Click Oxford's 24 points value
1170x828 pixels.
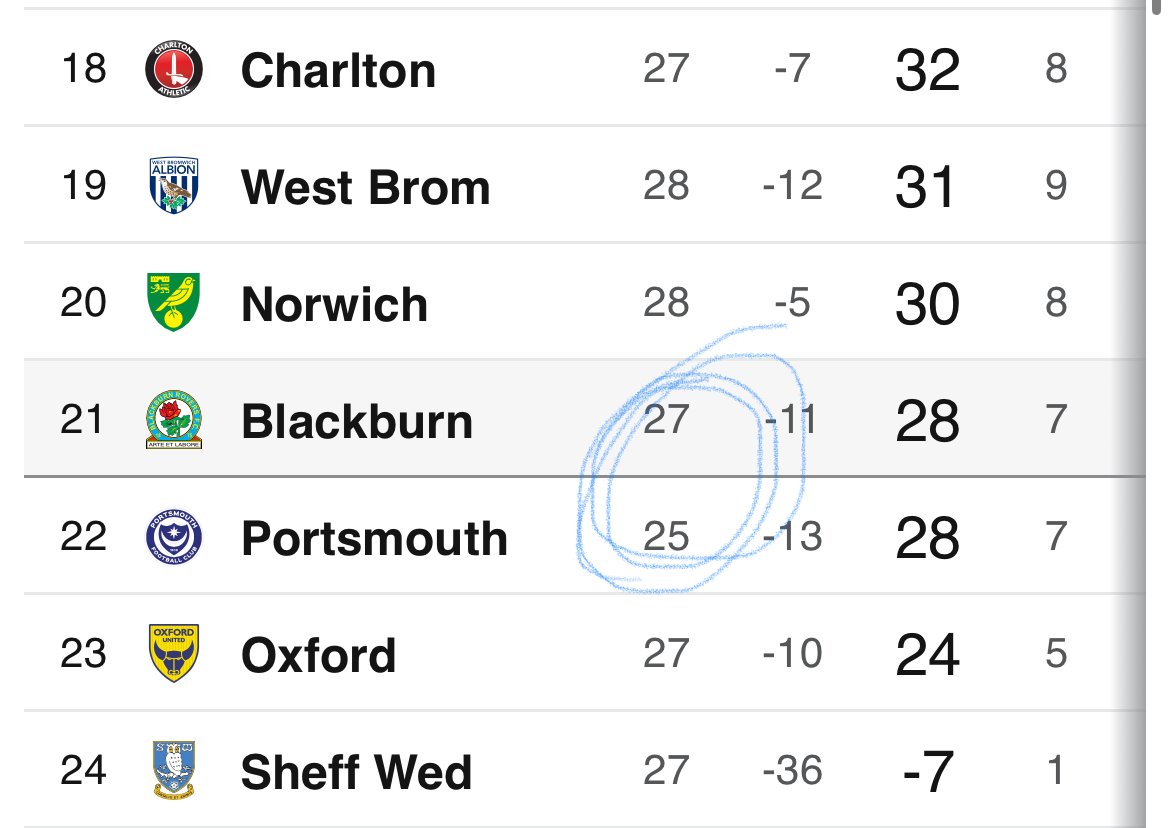click(927, 655)
